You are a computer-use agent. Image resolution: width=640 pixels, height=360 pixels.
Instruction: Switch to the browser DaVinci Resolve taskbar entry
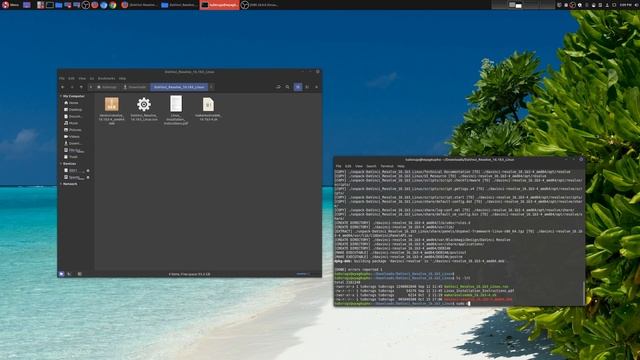pyautogui.click(x=140, y=5)
